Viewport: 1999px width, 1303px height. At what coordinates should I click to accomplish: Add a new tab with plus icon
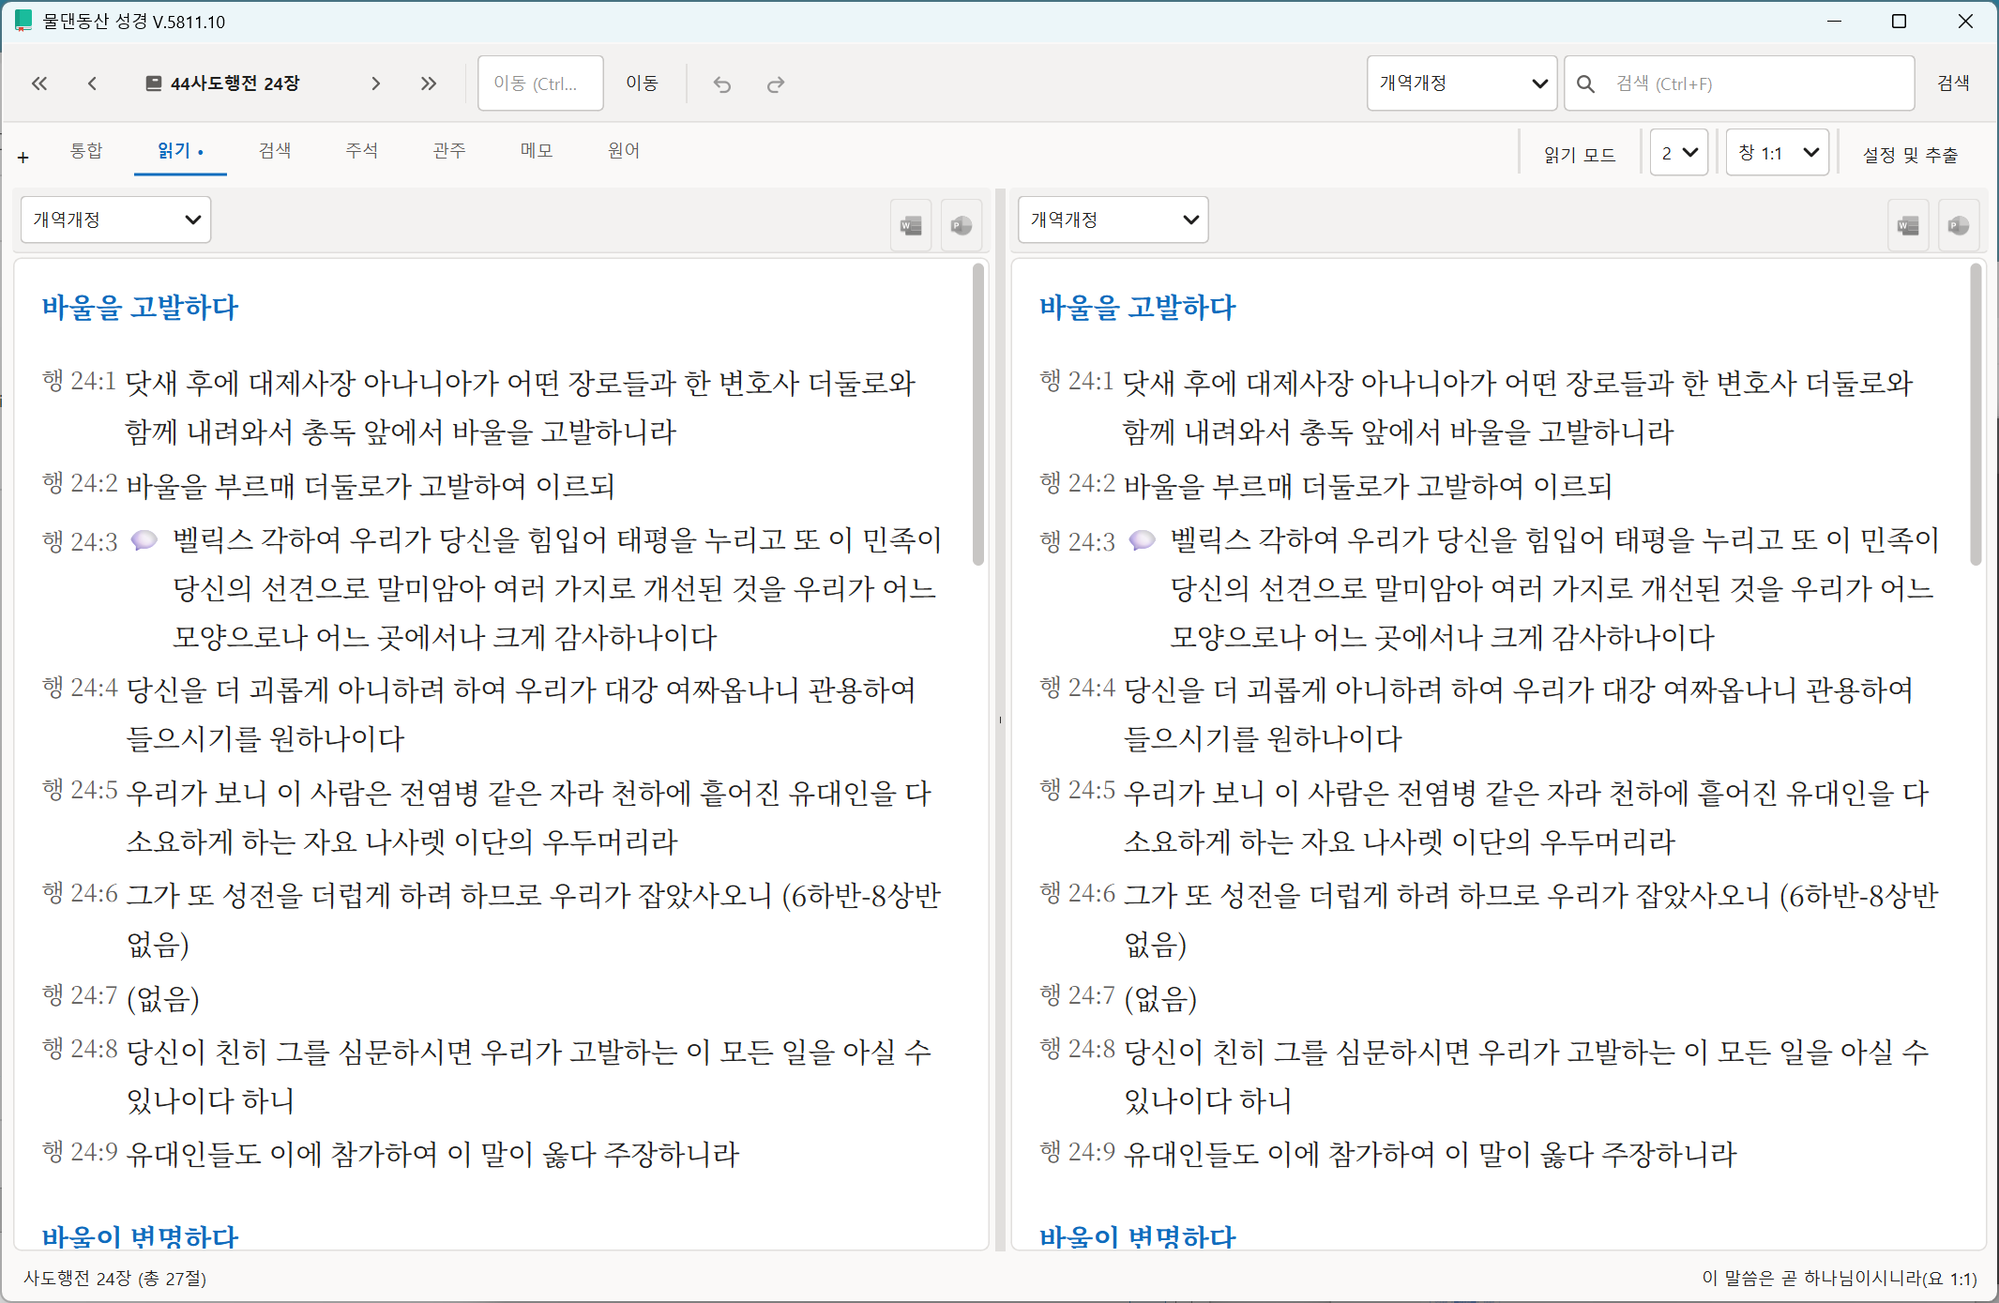click(23, 157)
